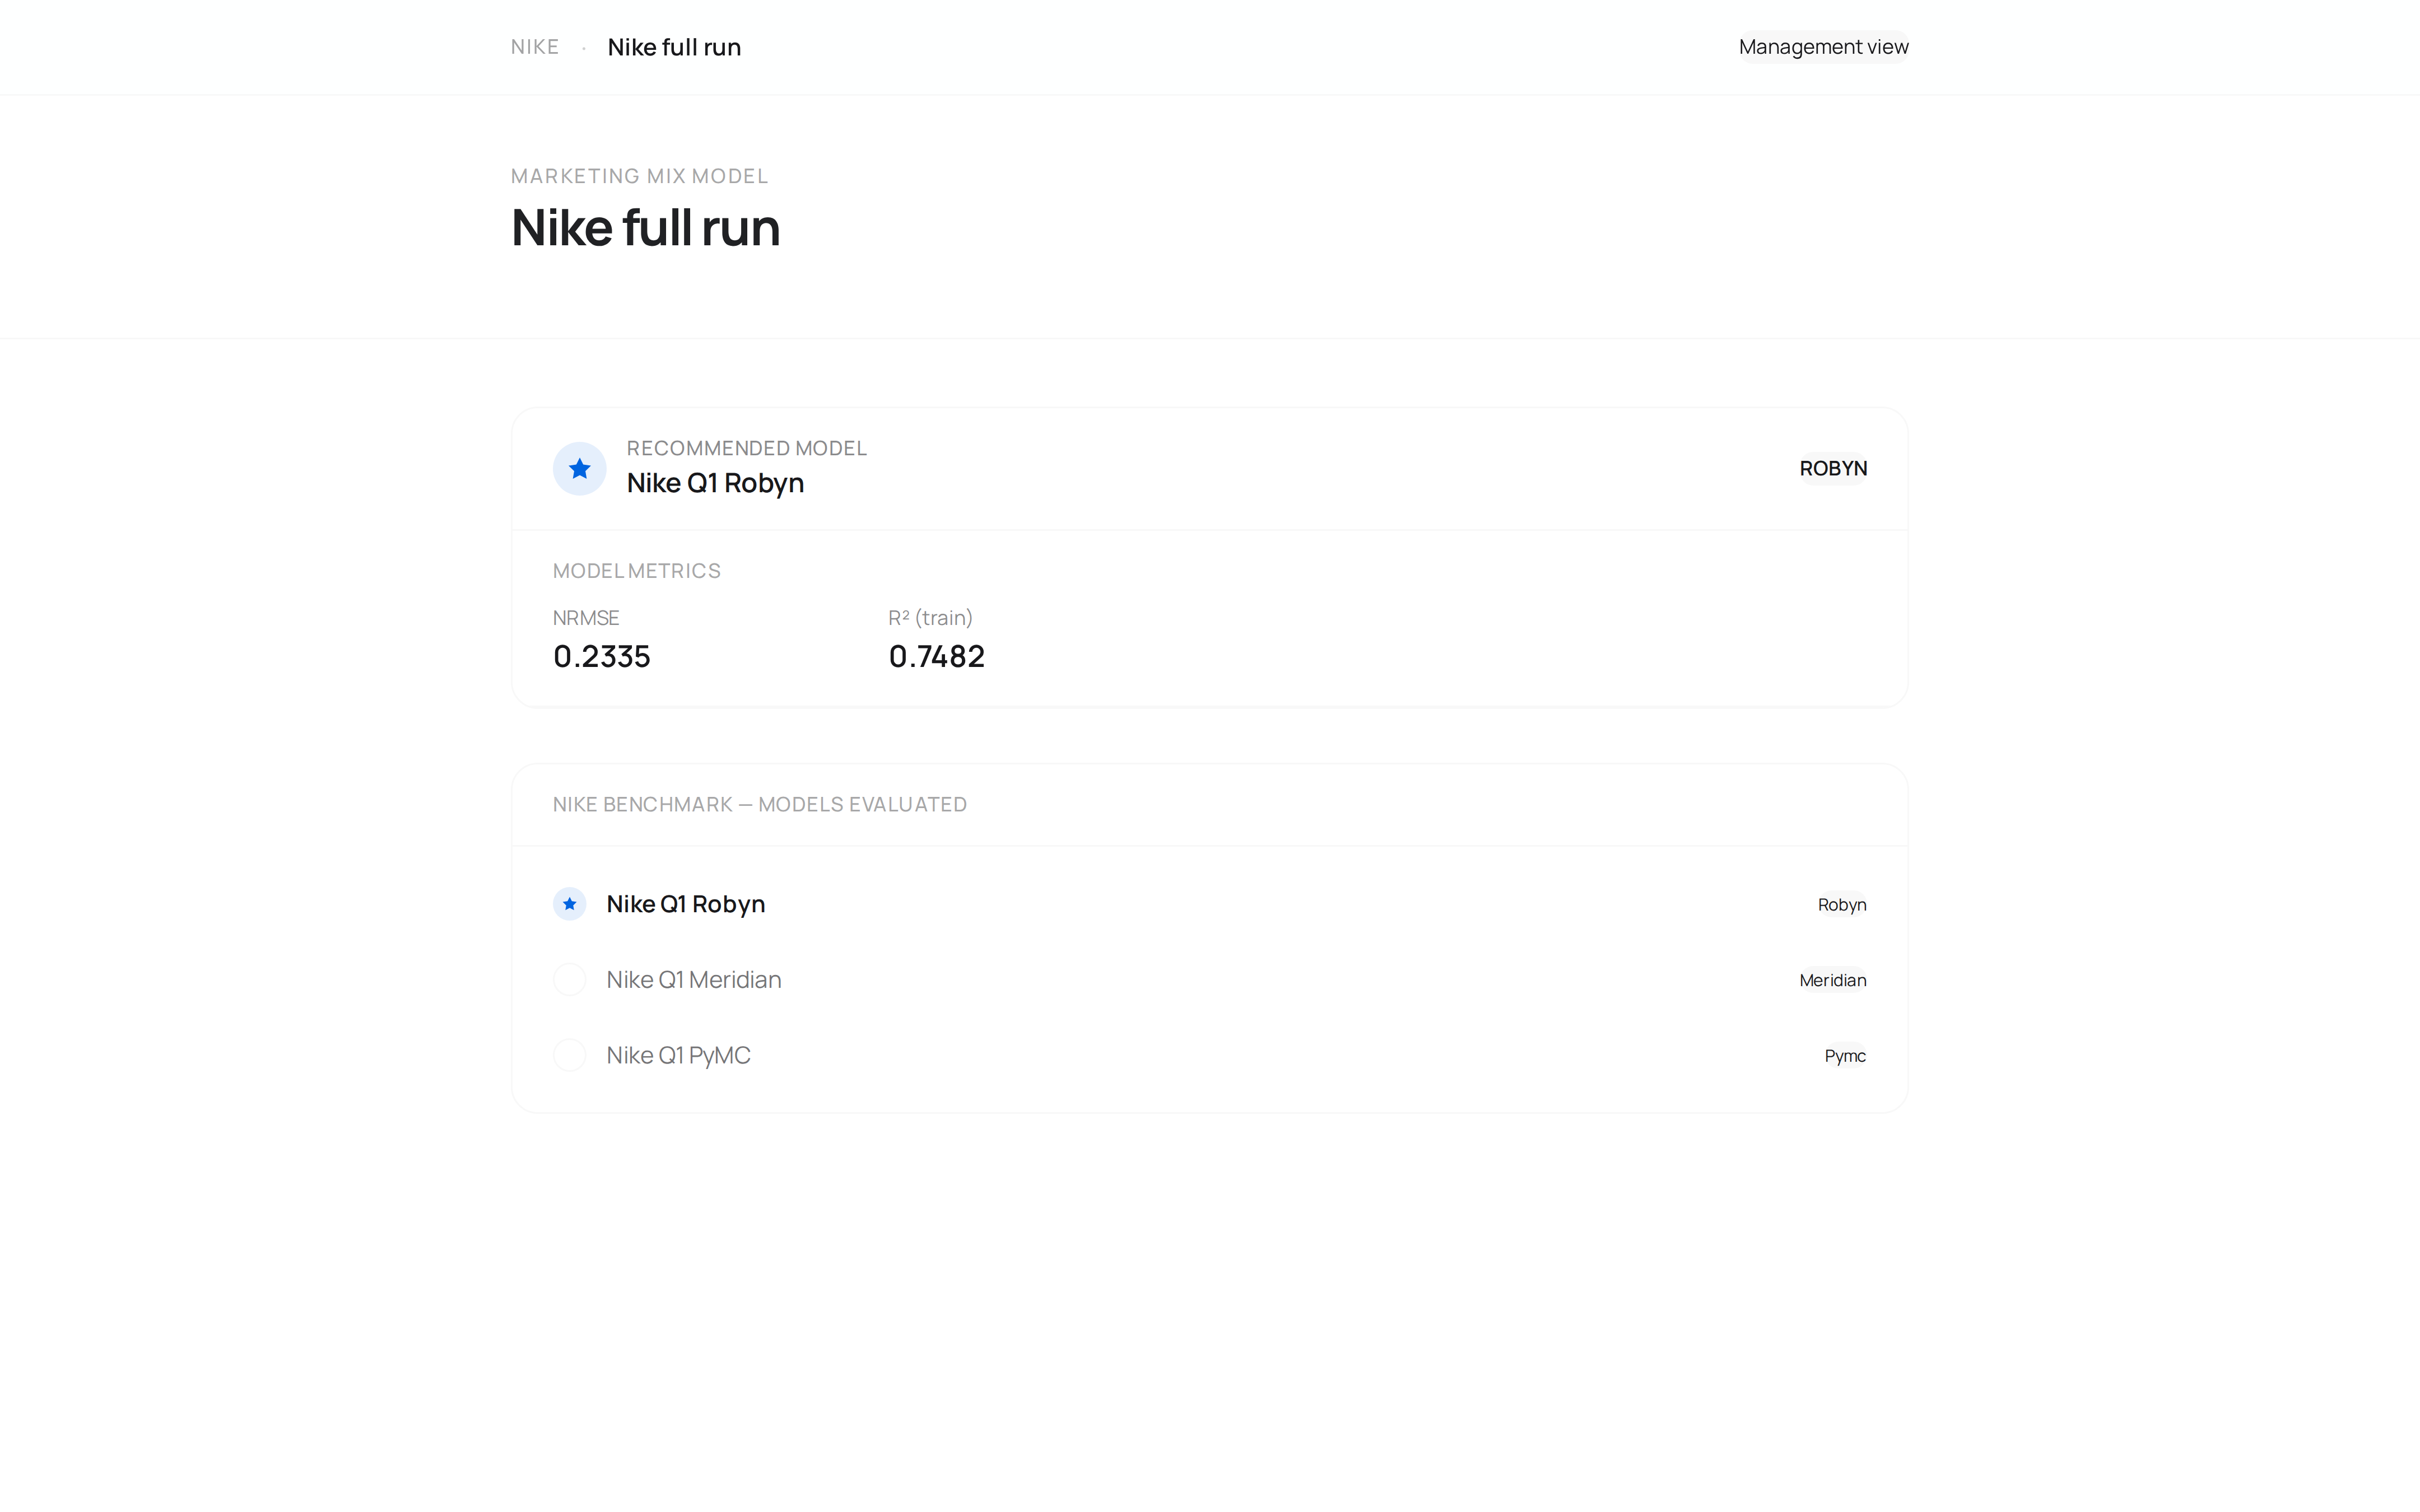The height and width of the screenshot is (1512, 2420).
Task: Click the Nike Q1 PyMC model name
Action: pos(678,1055)
